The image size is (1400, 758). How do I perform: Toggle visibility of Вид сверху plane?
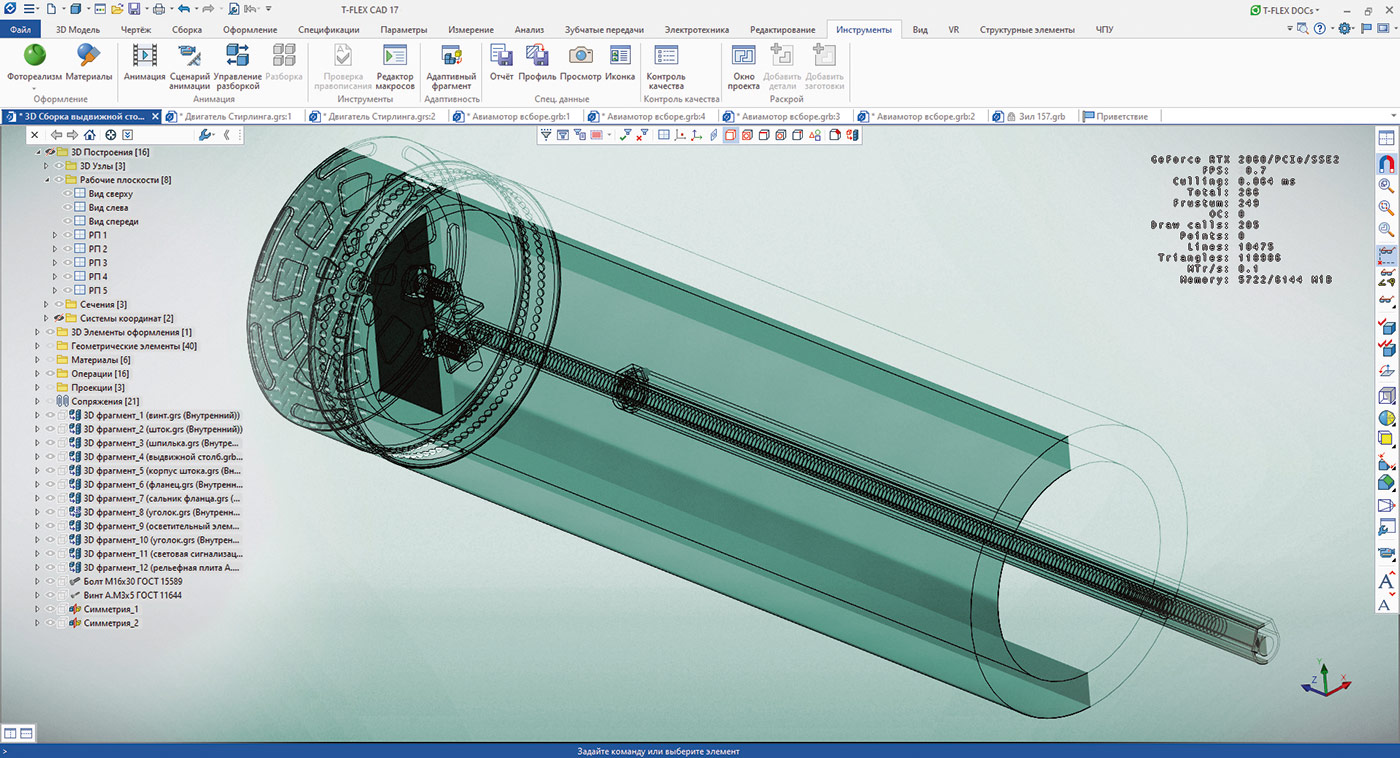click(67, 193)
